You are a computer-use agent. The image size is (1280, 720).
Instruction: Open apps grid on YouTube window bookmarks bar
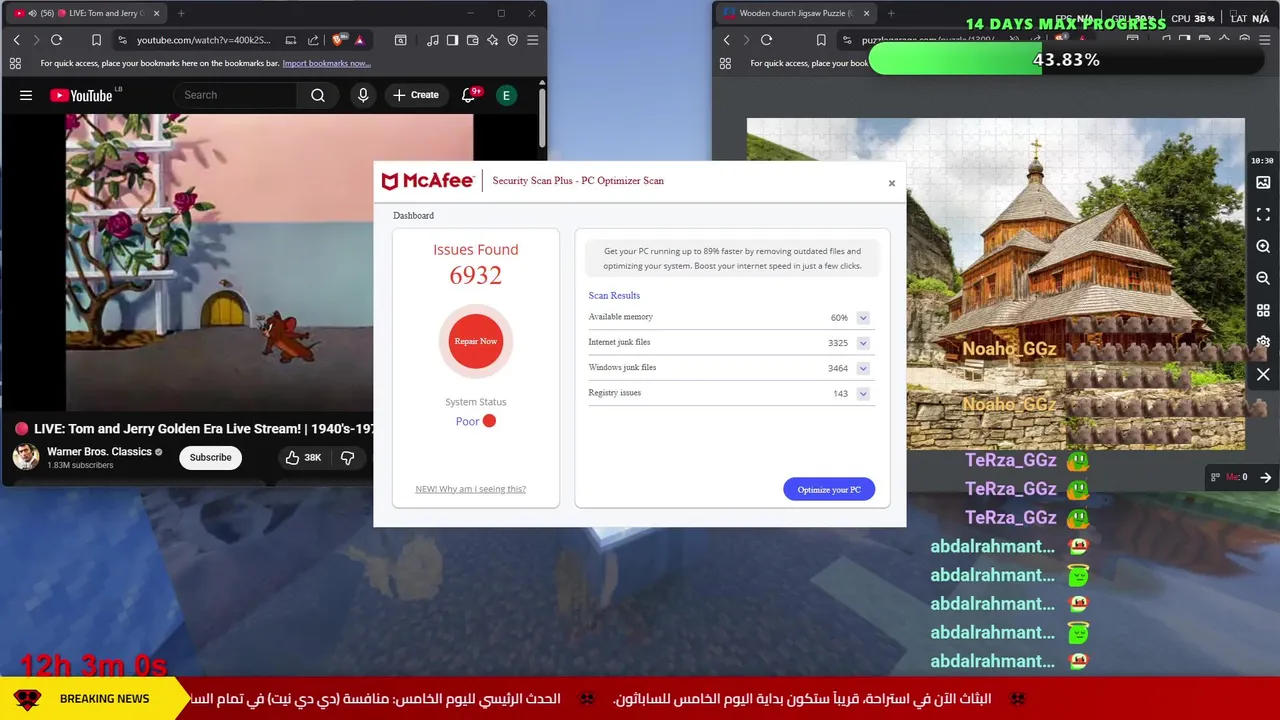click(15, 63)
